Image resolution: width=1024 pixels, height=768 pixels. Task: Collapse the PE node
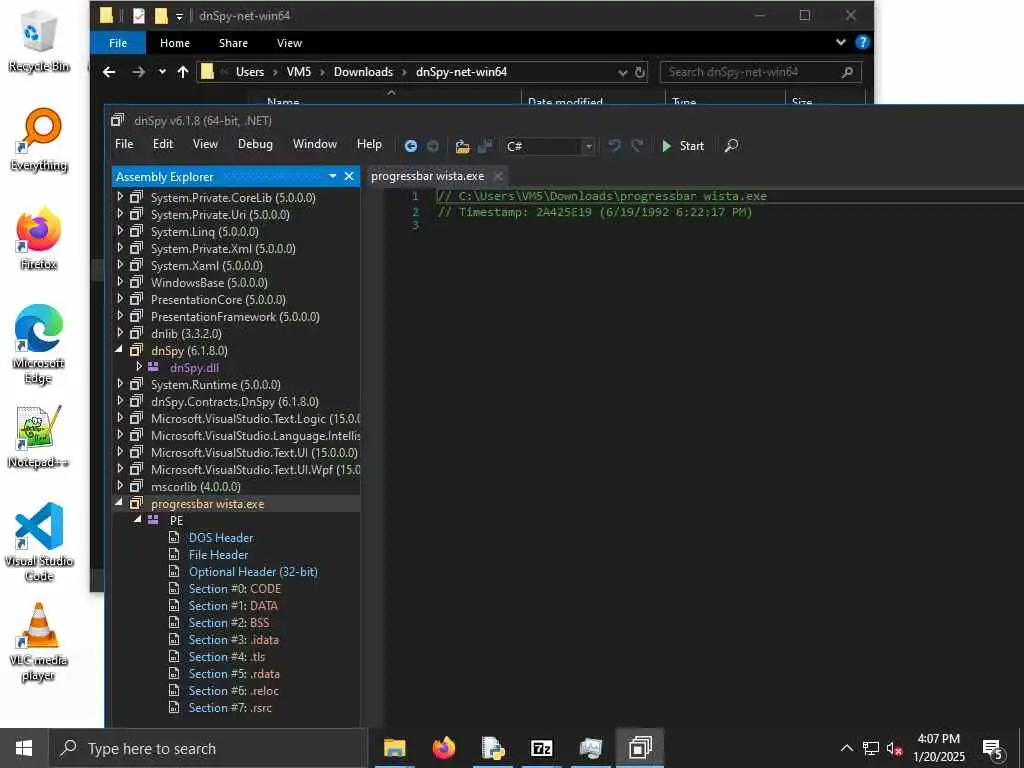138,520
